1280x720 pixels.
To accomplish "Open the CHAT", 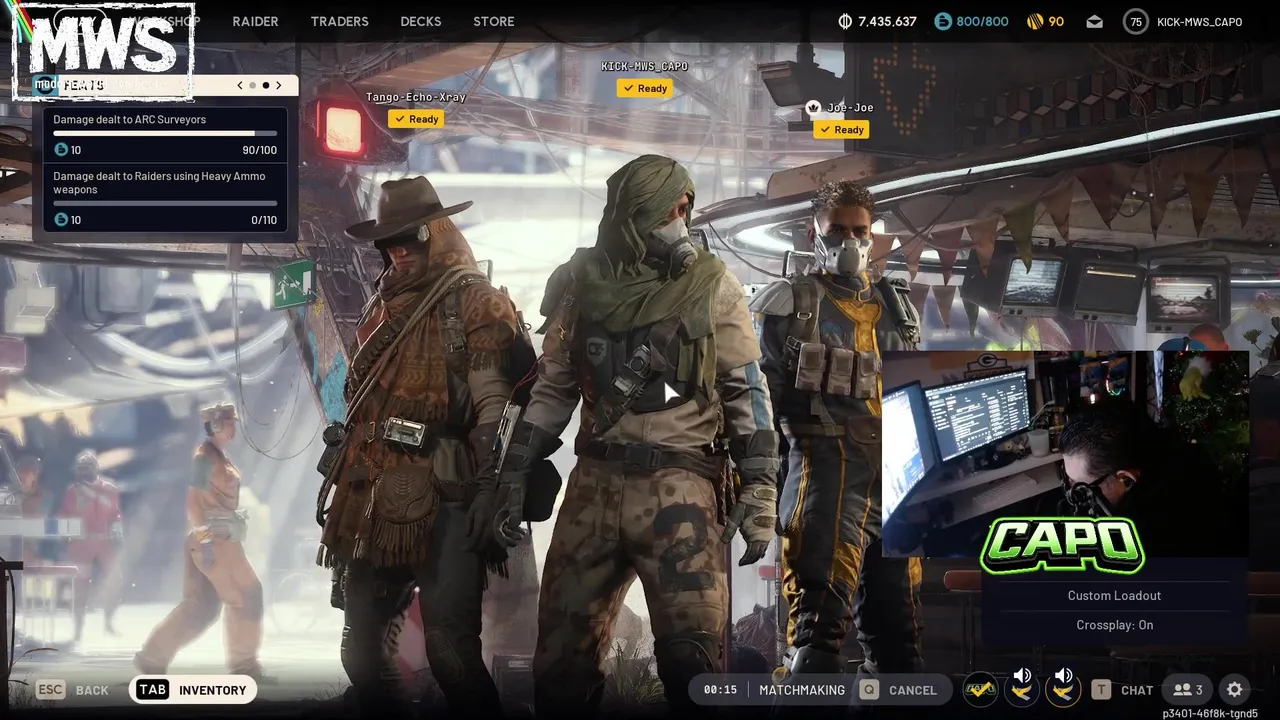I will [1137, 691].
